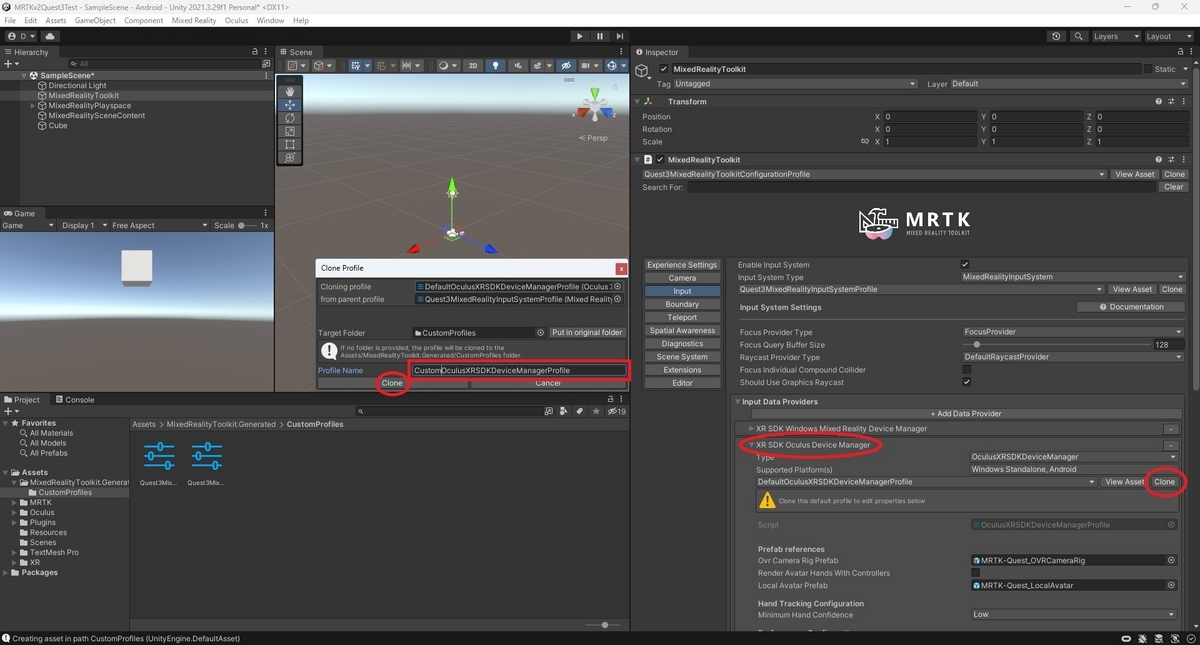Open the Input System Type dropdown
This screenshot has width=1200, height=645.
[x=1072, y=277]
